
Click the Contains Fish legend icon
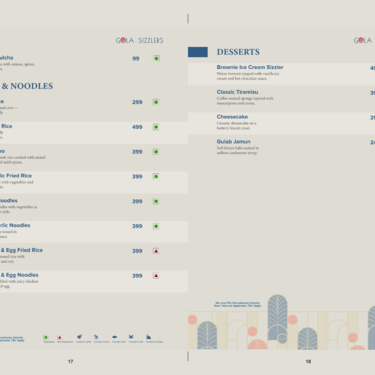pos(114,337)
